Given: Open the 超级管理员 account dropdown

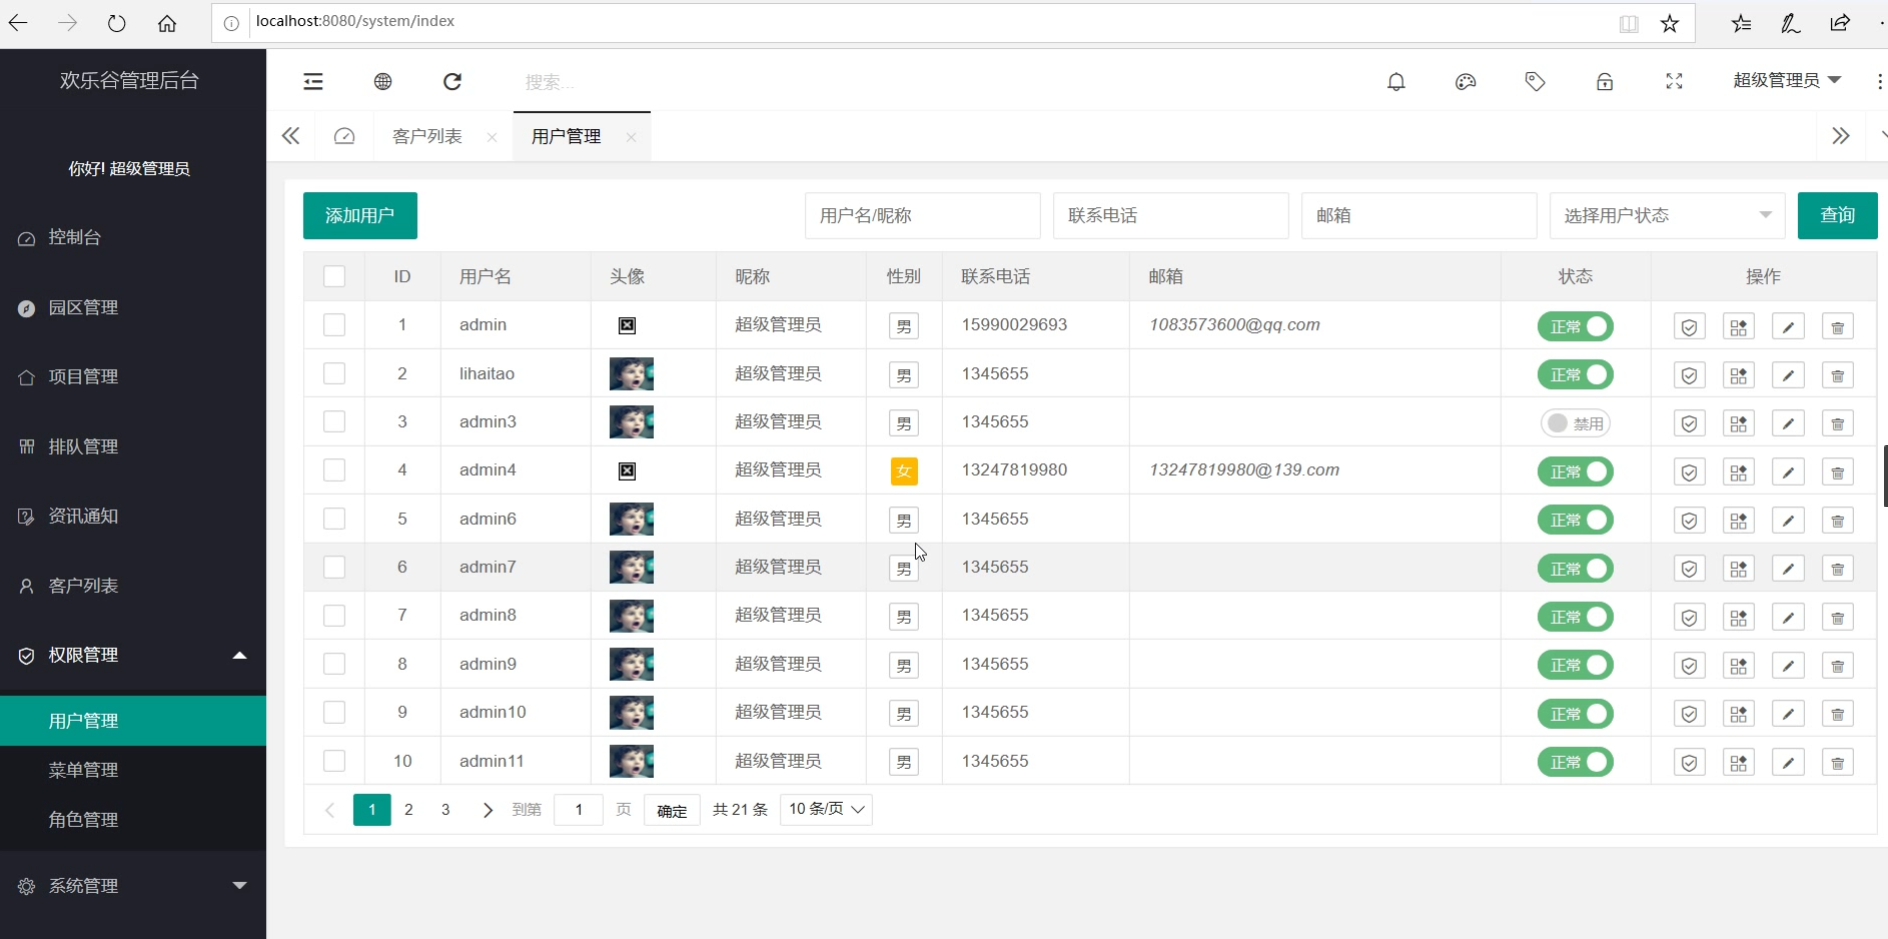Looking at the screenshot, I should 1786,80.
